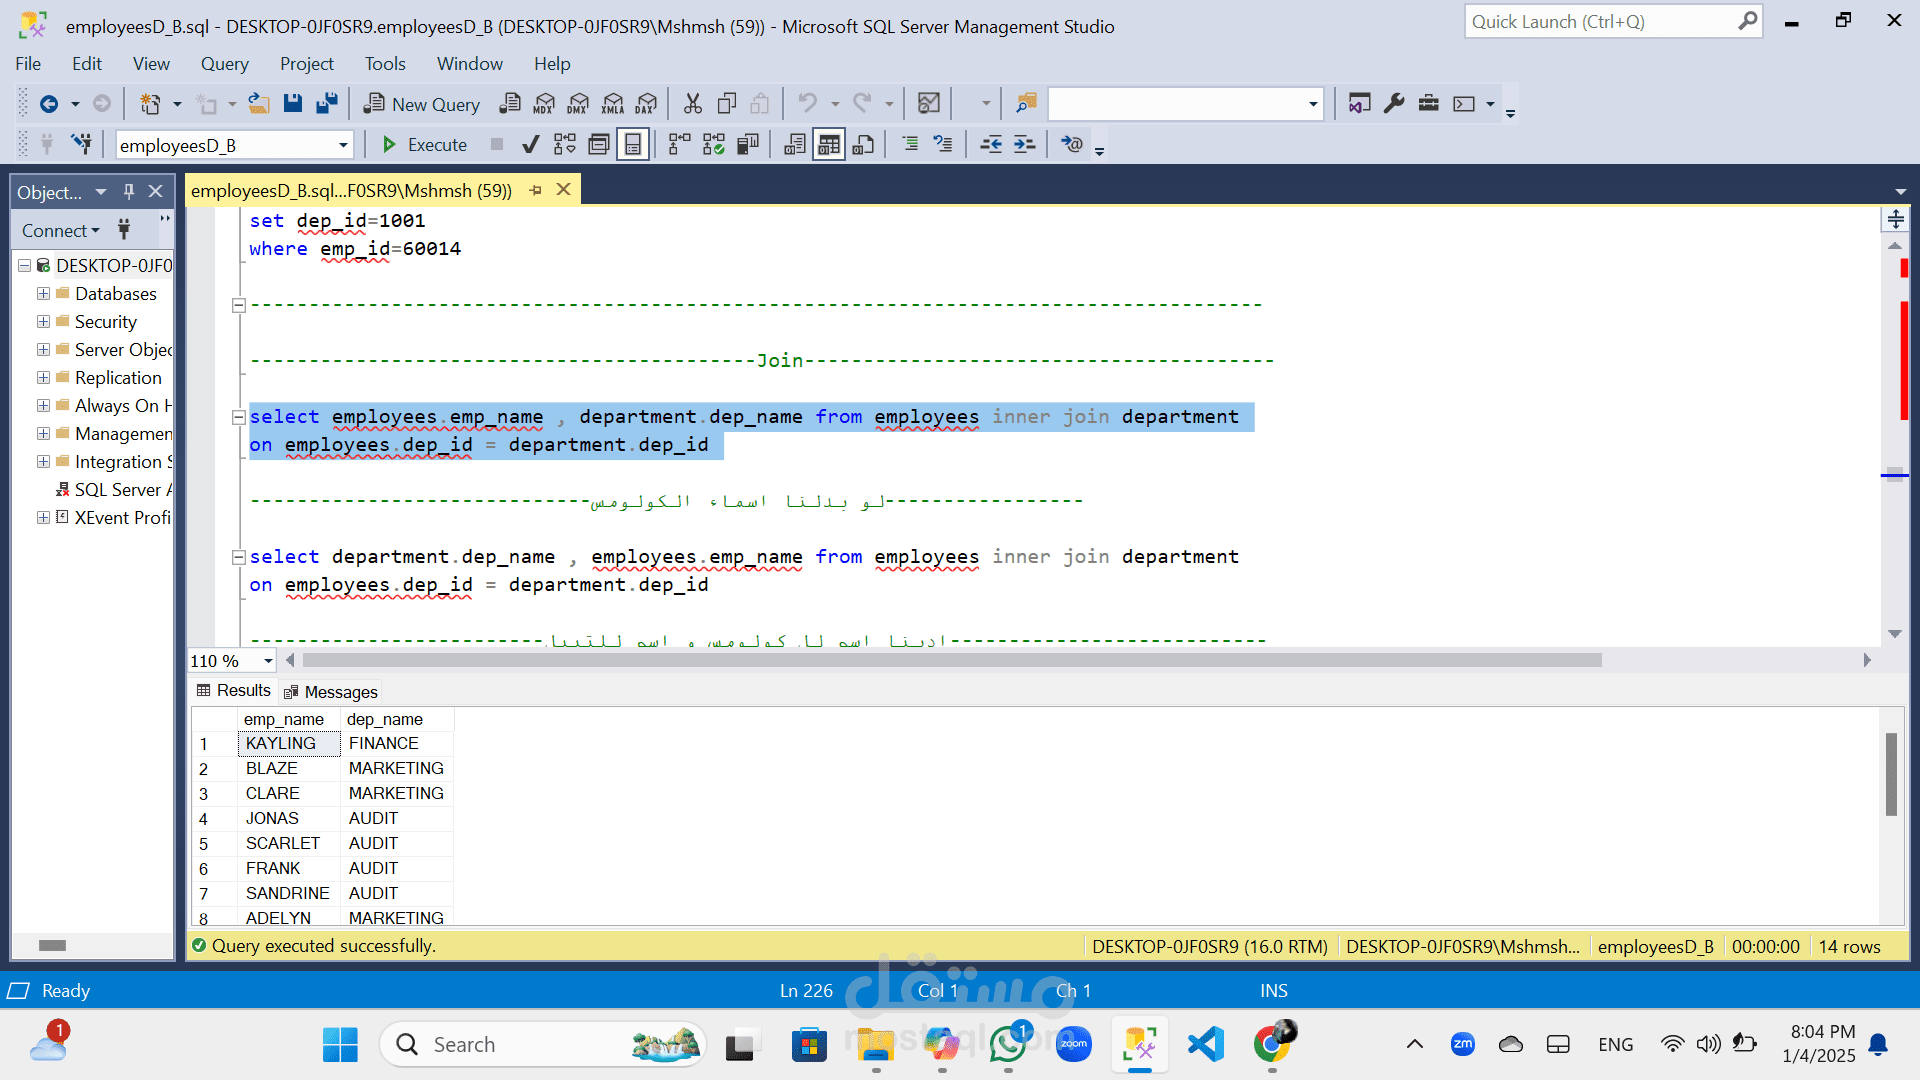1920x1080 pixels.
Task: Click the Query Options icon
Action: click(x=599, y=145)
